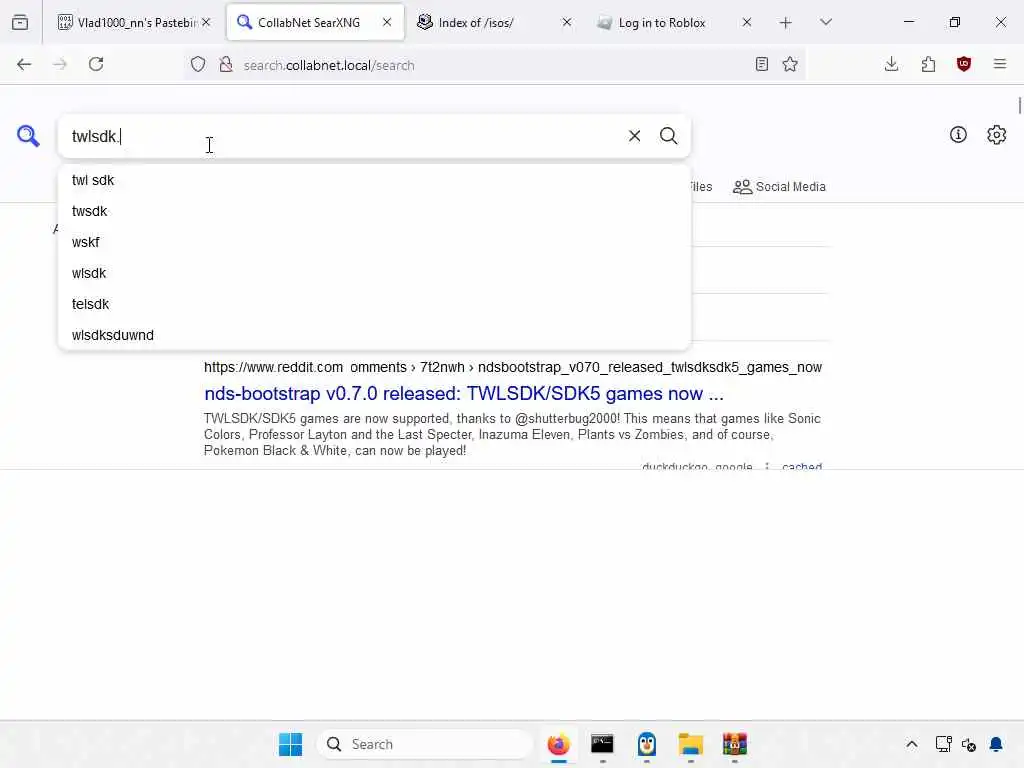1024x768 pixels.
Task: Open the tracking protection shield icon
Action: pos(198,64)
